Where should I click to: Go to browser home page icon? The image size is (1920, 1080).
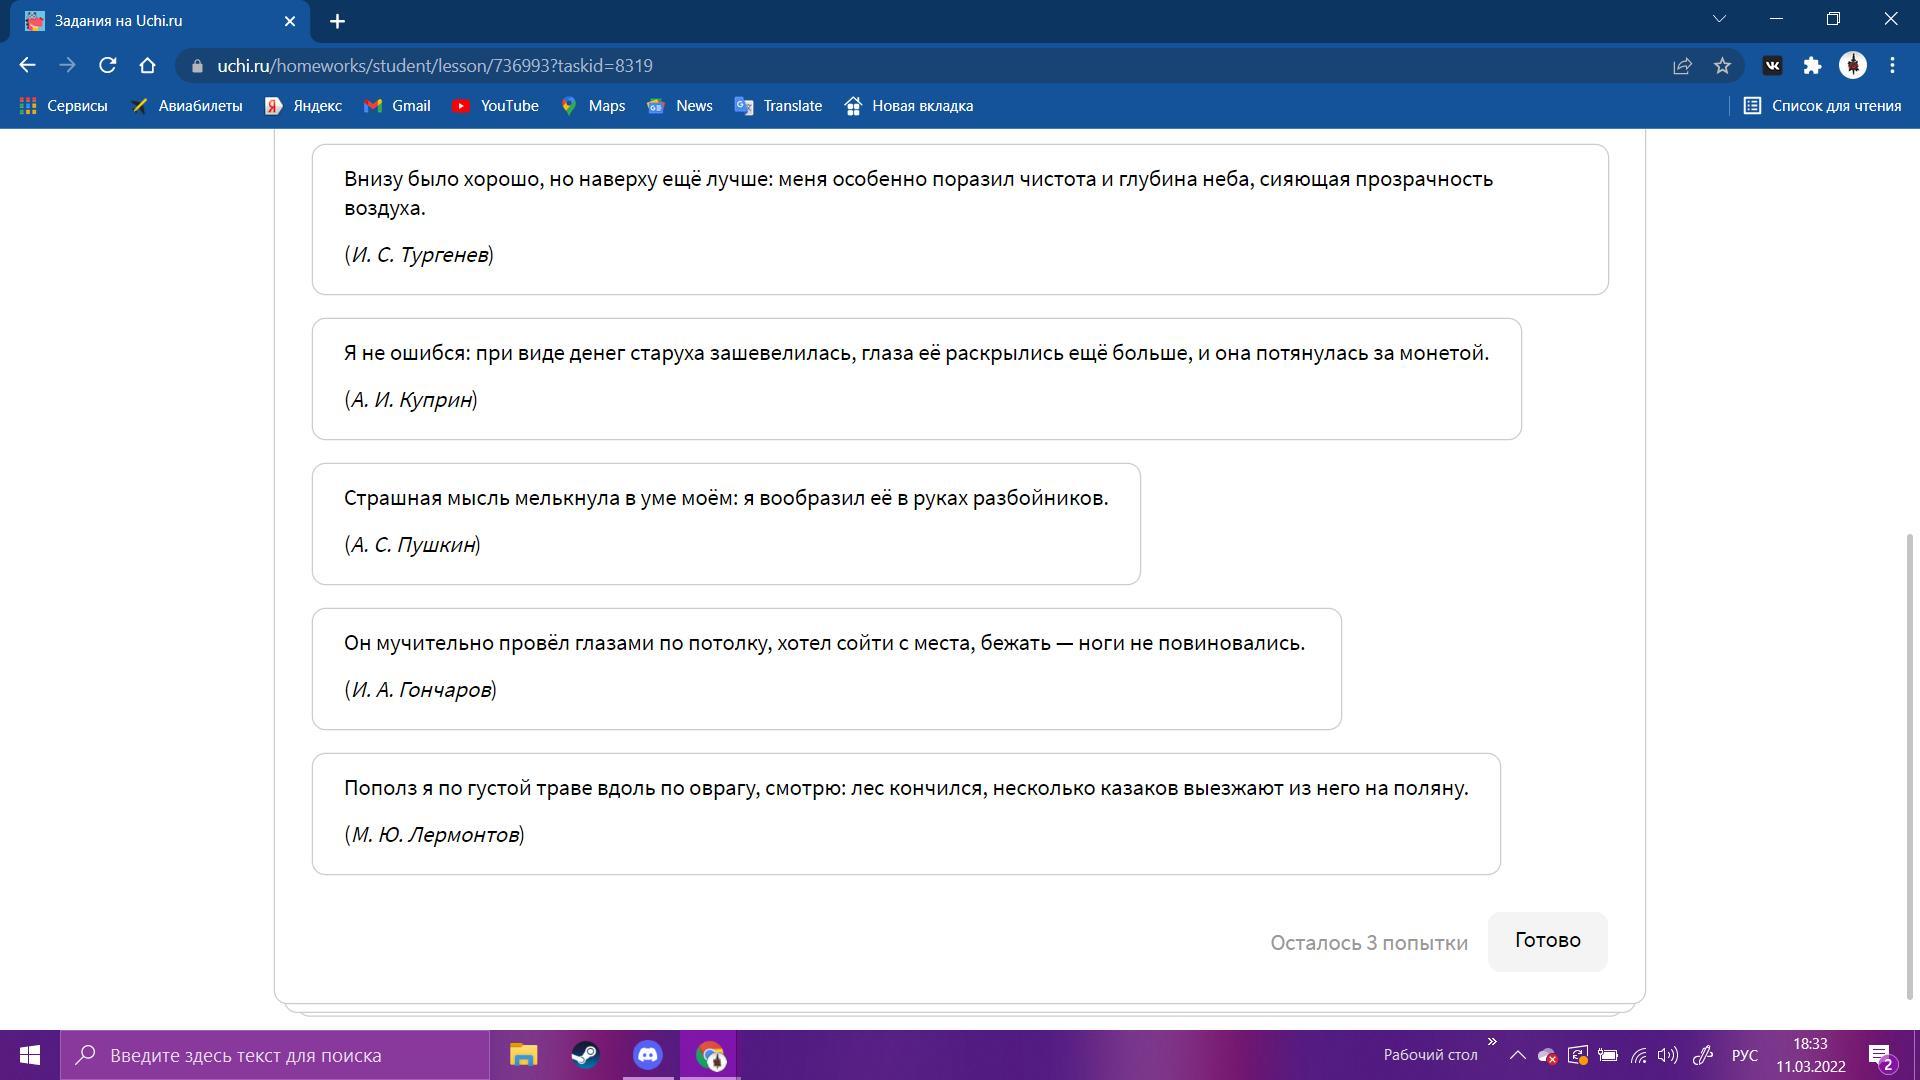pyautogui.click(x=147, y=65)
